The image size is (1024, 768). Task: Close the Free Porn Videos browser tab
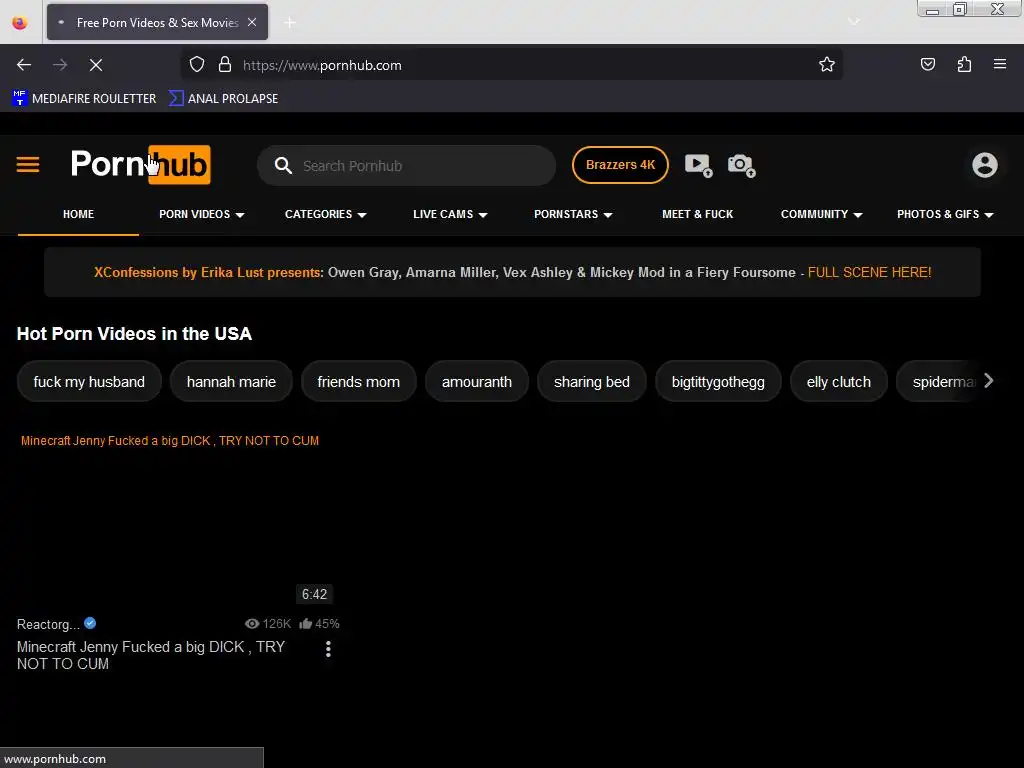pyautogui.click(x=252, y=22)
